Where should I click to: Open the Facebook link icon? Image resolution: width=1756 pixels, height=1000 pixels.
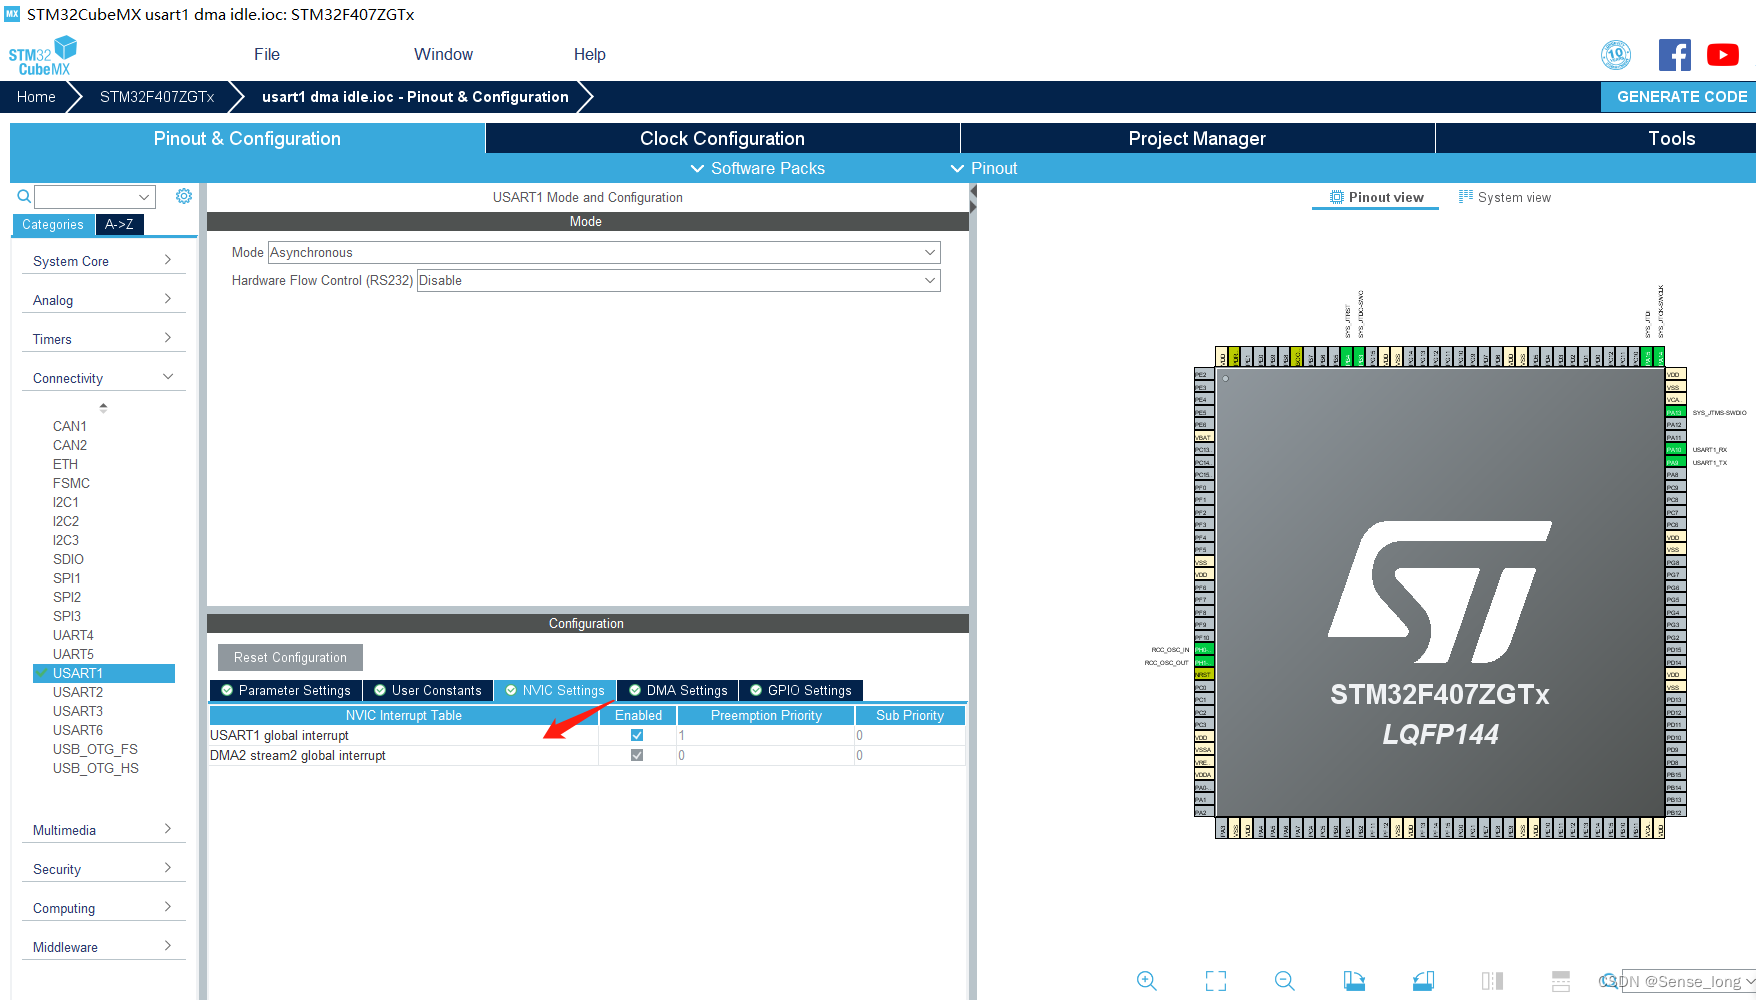1675,55
